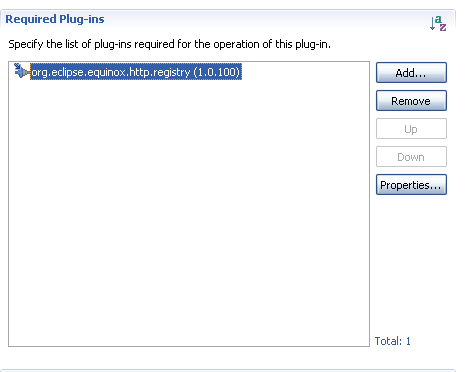Move the plug-in Down in the list

coord(411,157)
